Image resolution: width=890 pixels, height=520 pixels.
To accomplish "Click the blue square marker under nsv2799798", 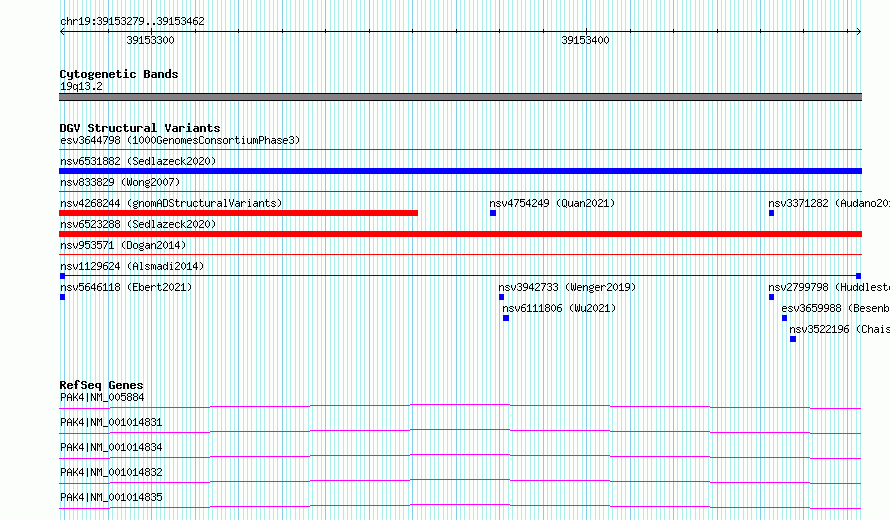I will (771, 297).
